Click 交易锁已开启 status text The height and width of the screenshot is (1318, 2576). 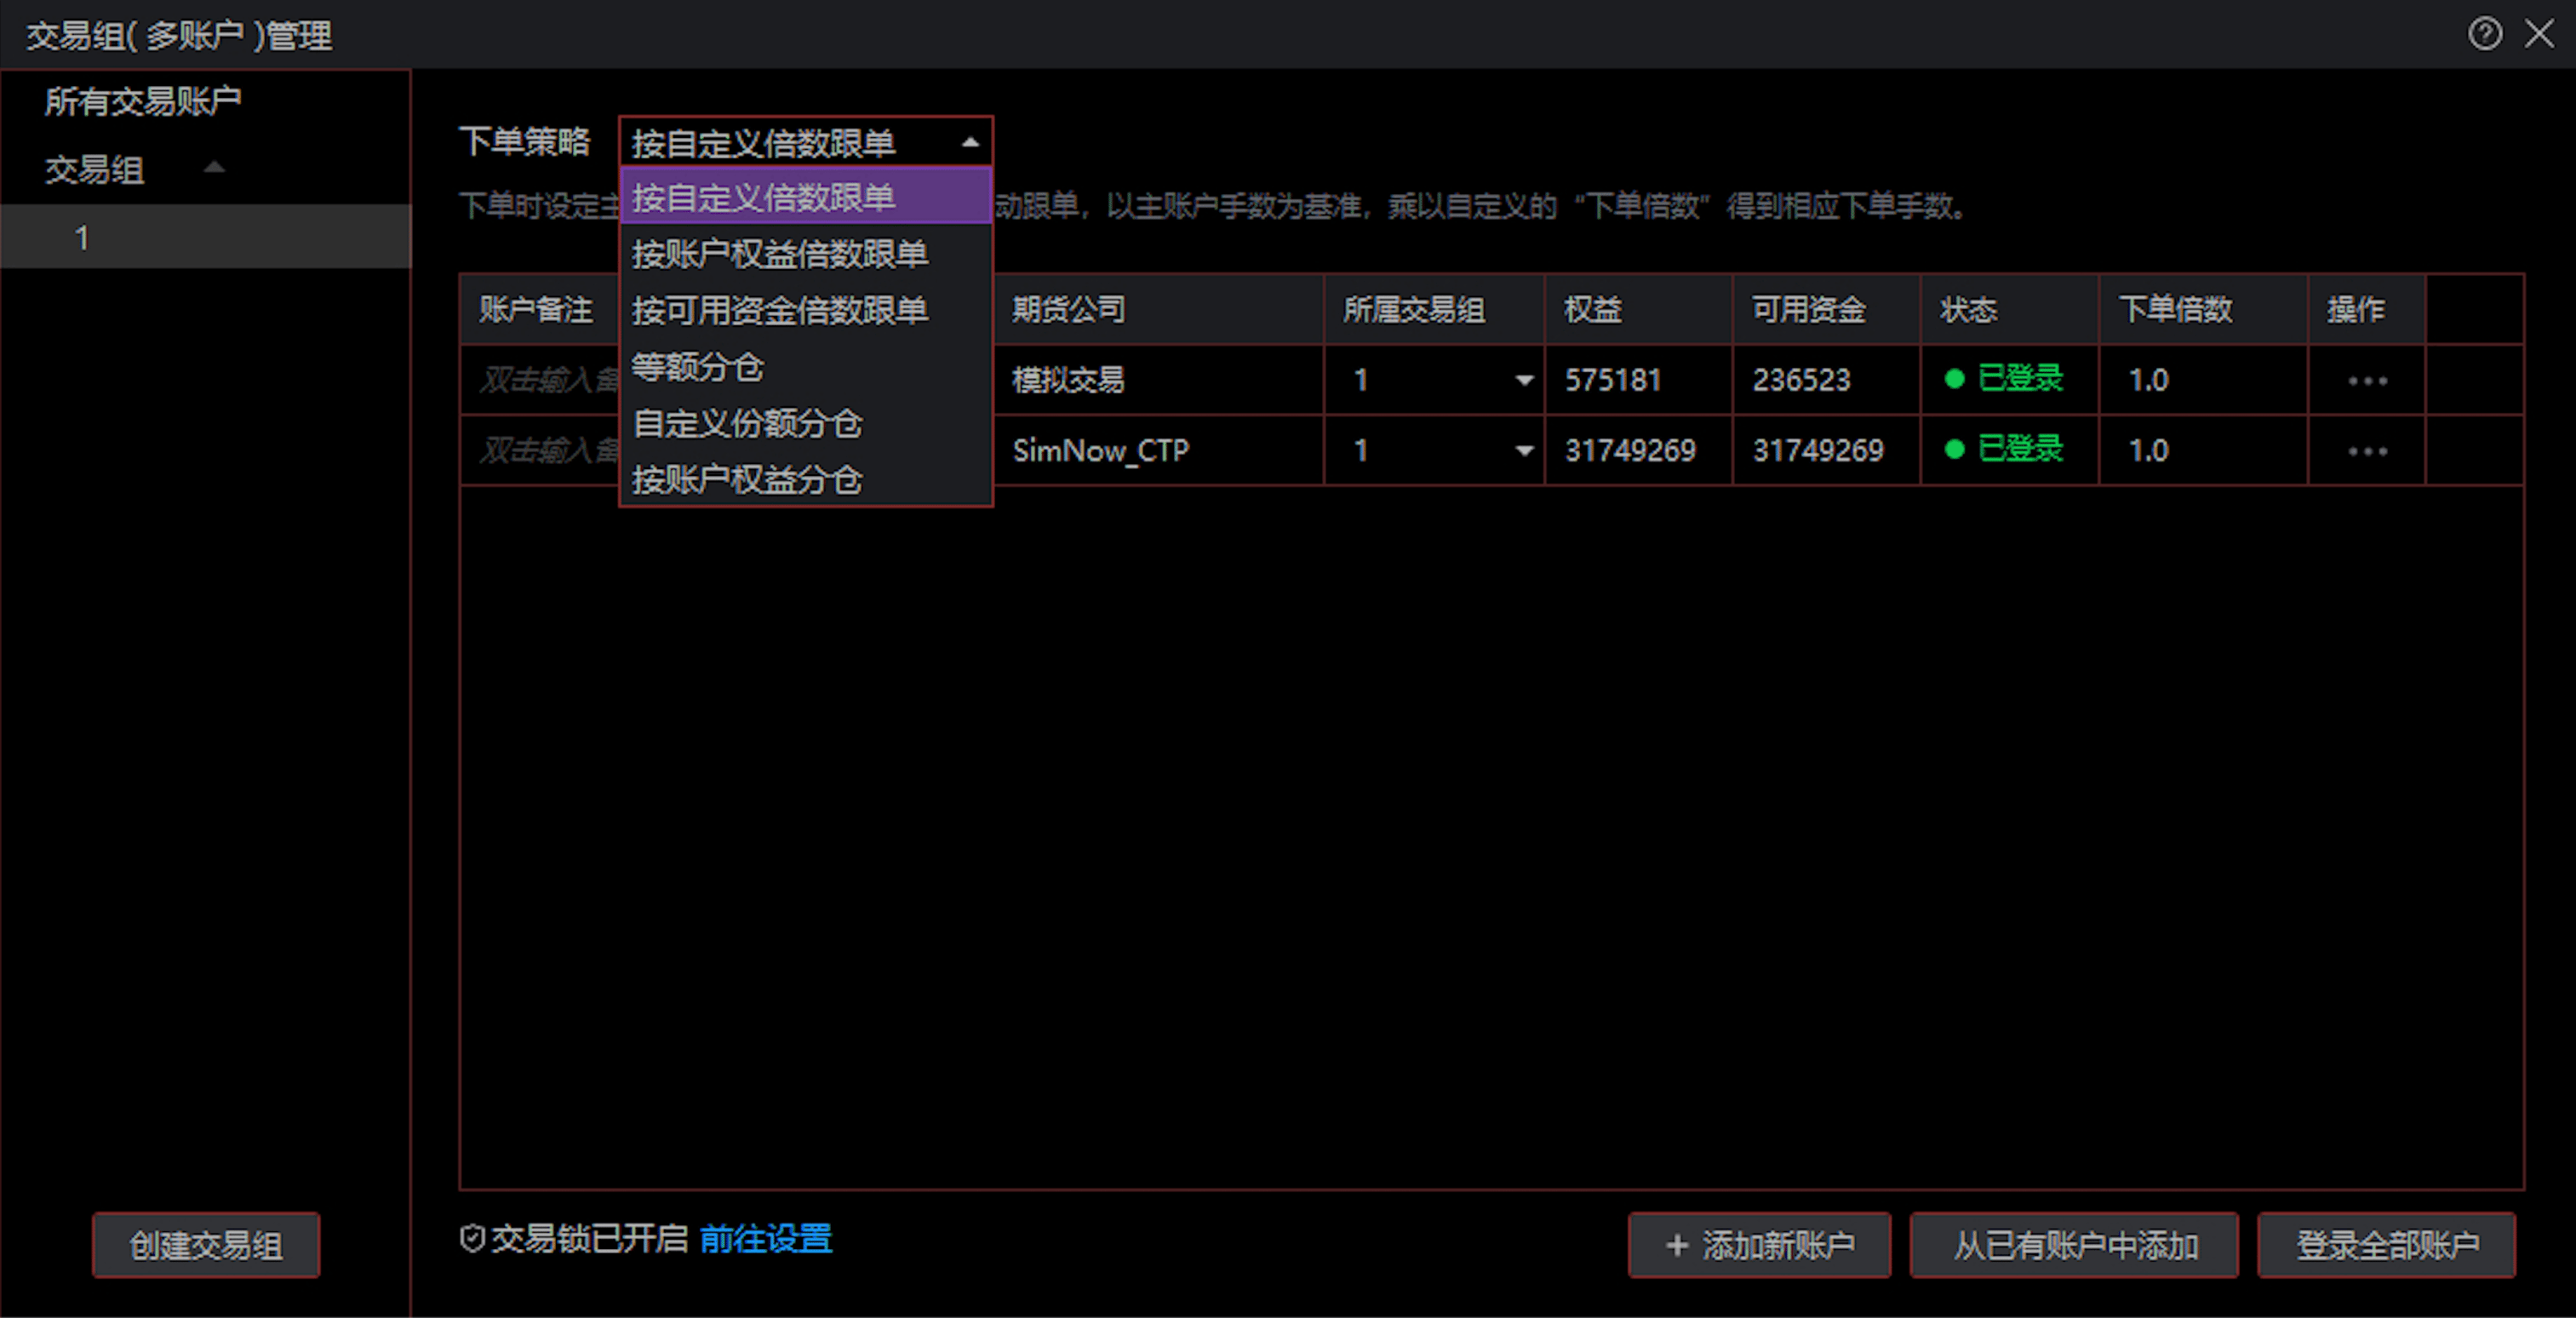pyautogui.click(x=589, y=1239)
